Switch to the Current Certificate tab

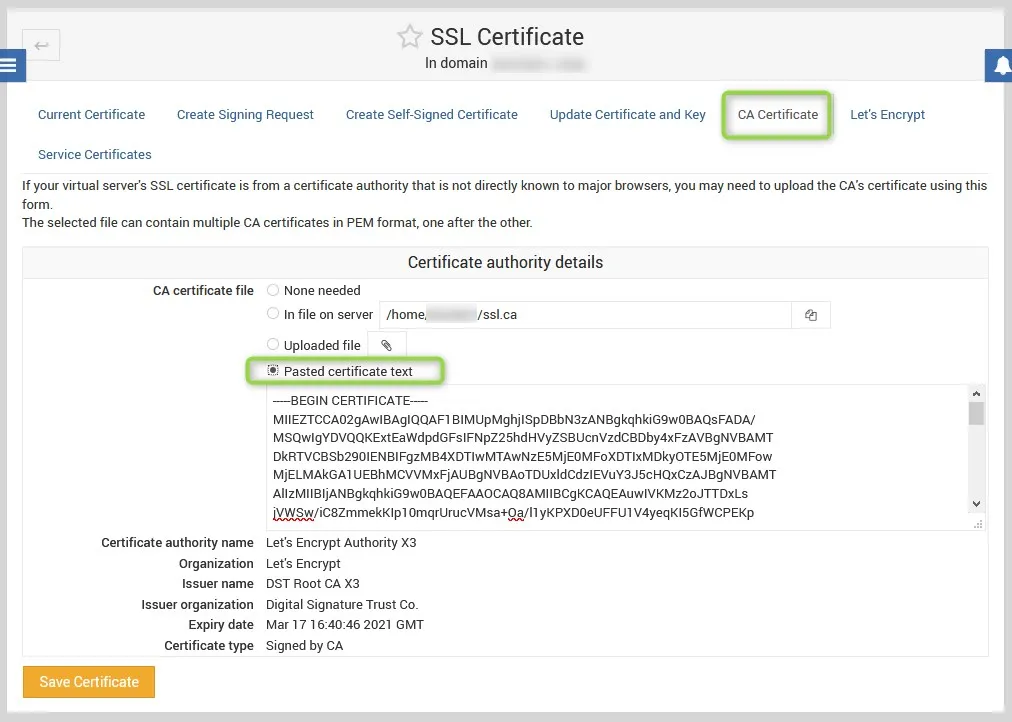[91, 115]
